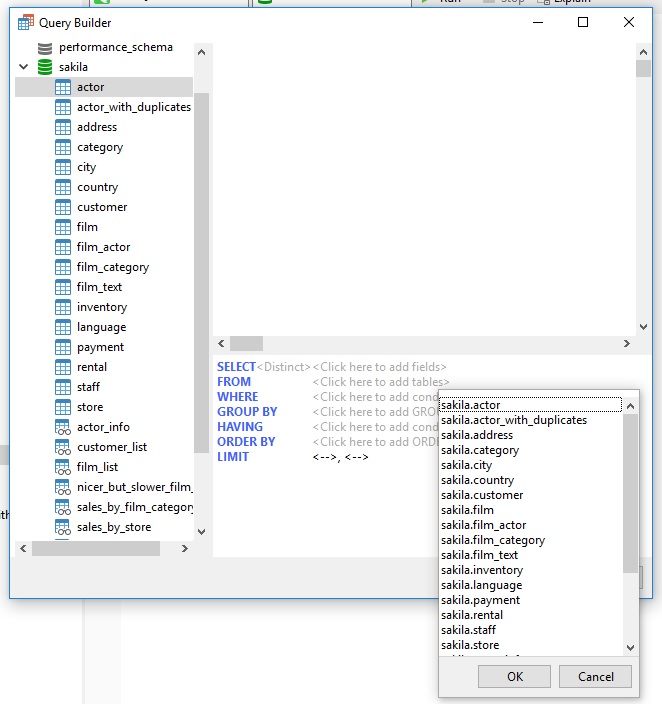662x704 pixels.
Task: Click 'Click here to add fields' link
Action: click(379, 367)
